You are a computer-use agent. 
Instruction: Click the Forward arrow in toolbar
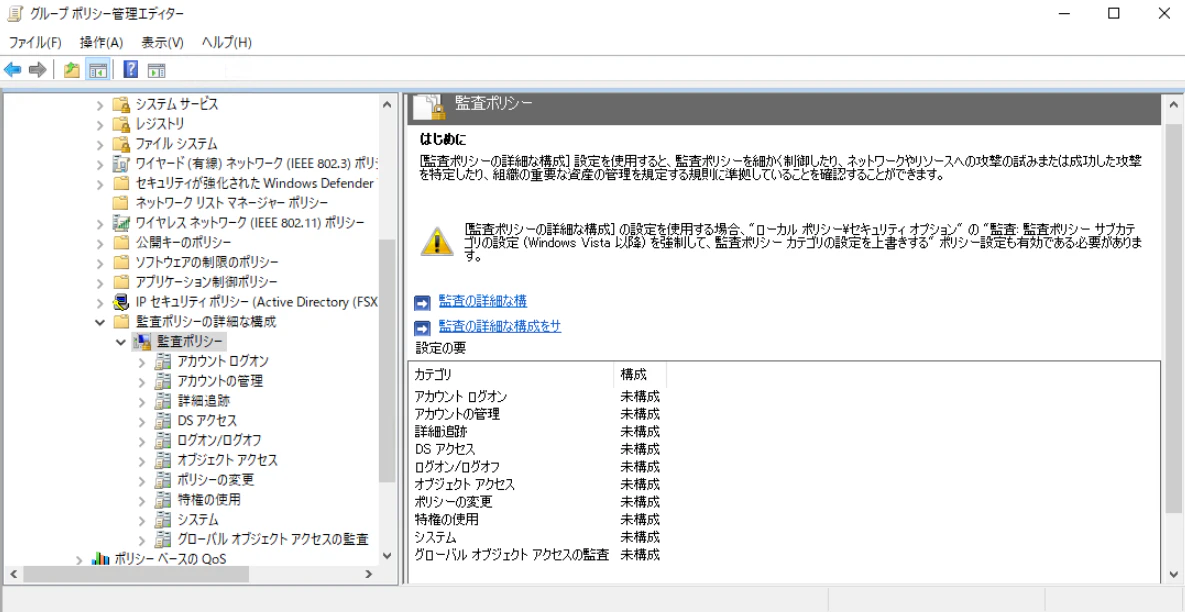pos(37,70)
